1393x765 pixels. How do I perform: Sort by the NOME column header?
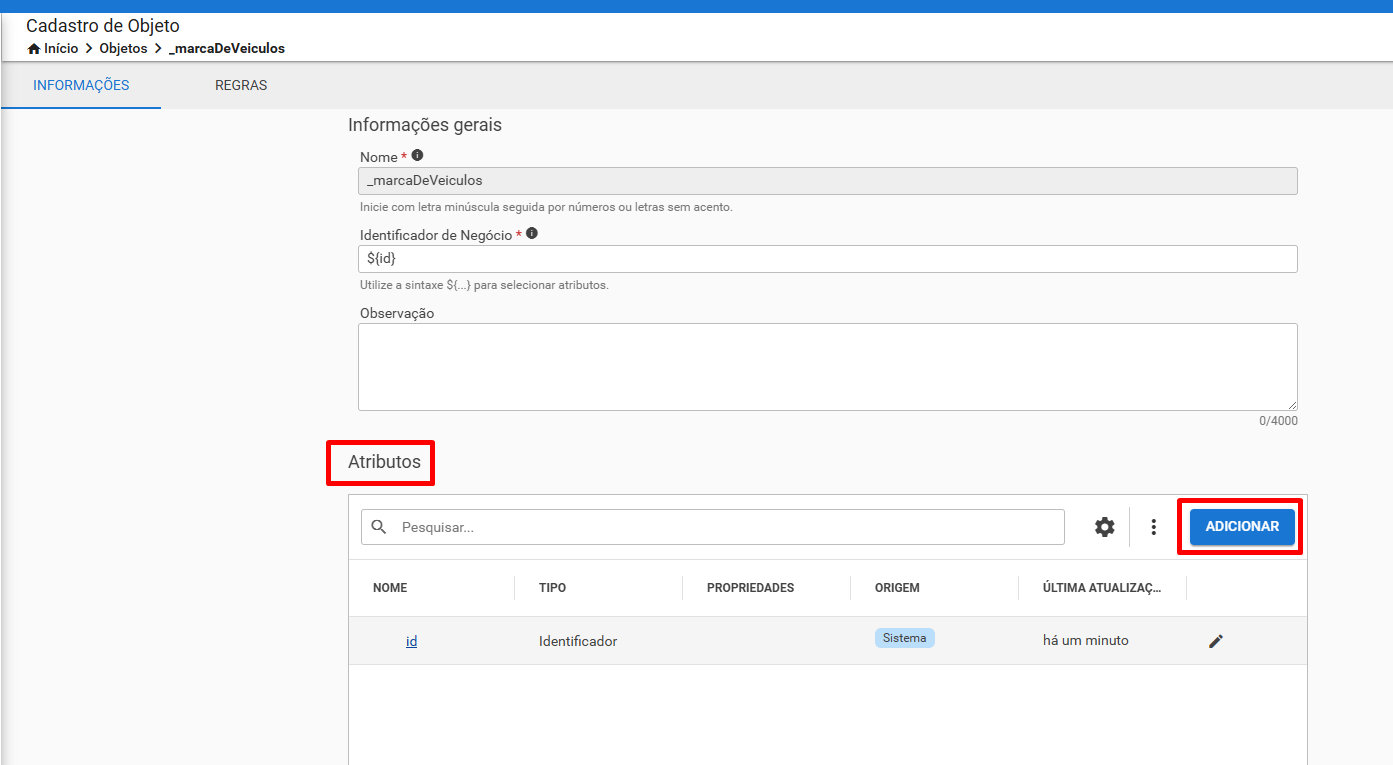[x=390, y=588]
